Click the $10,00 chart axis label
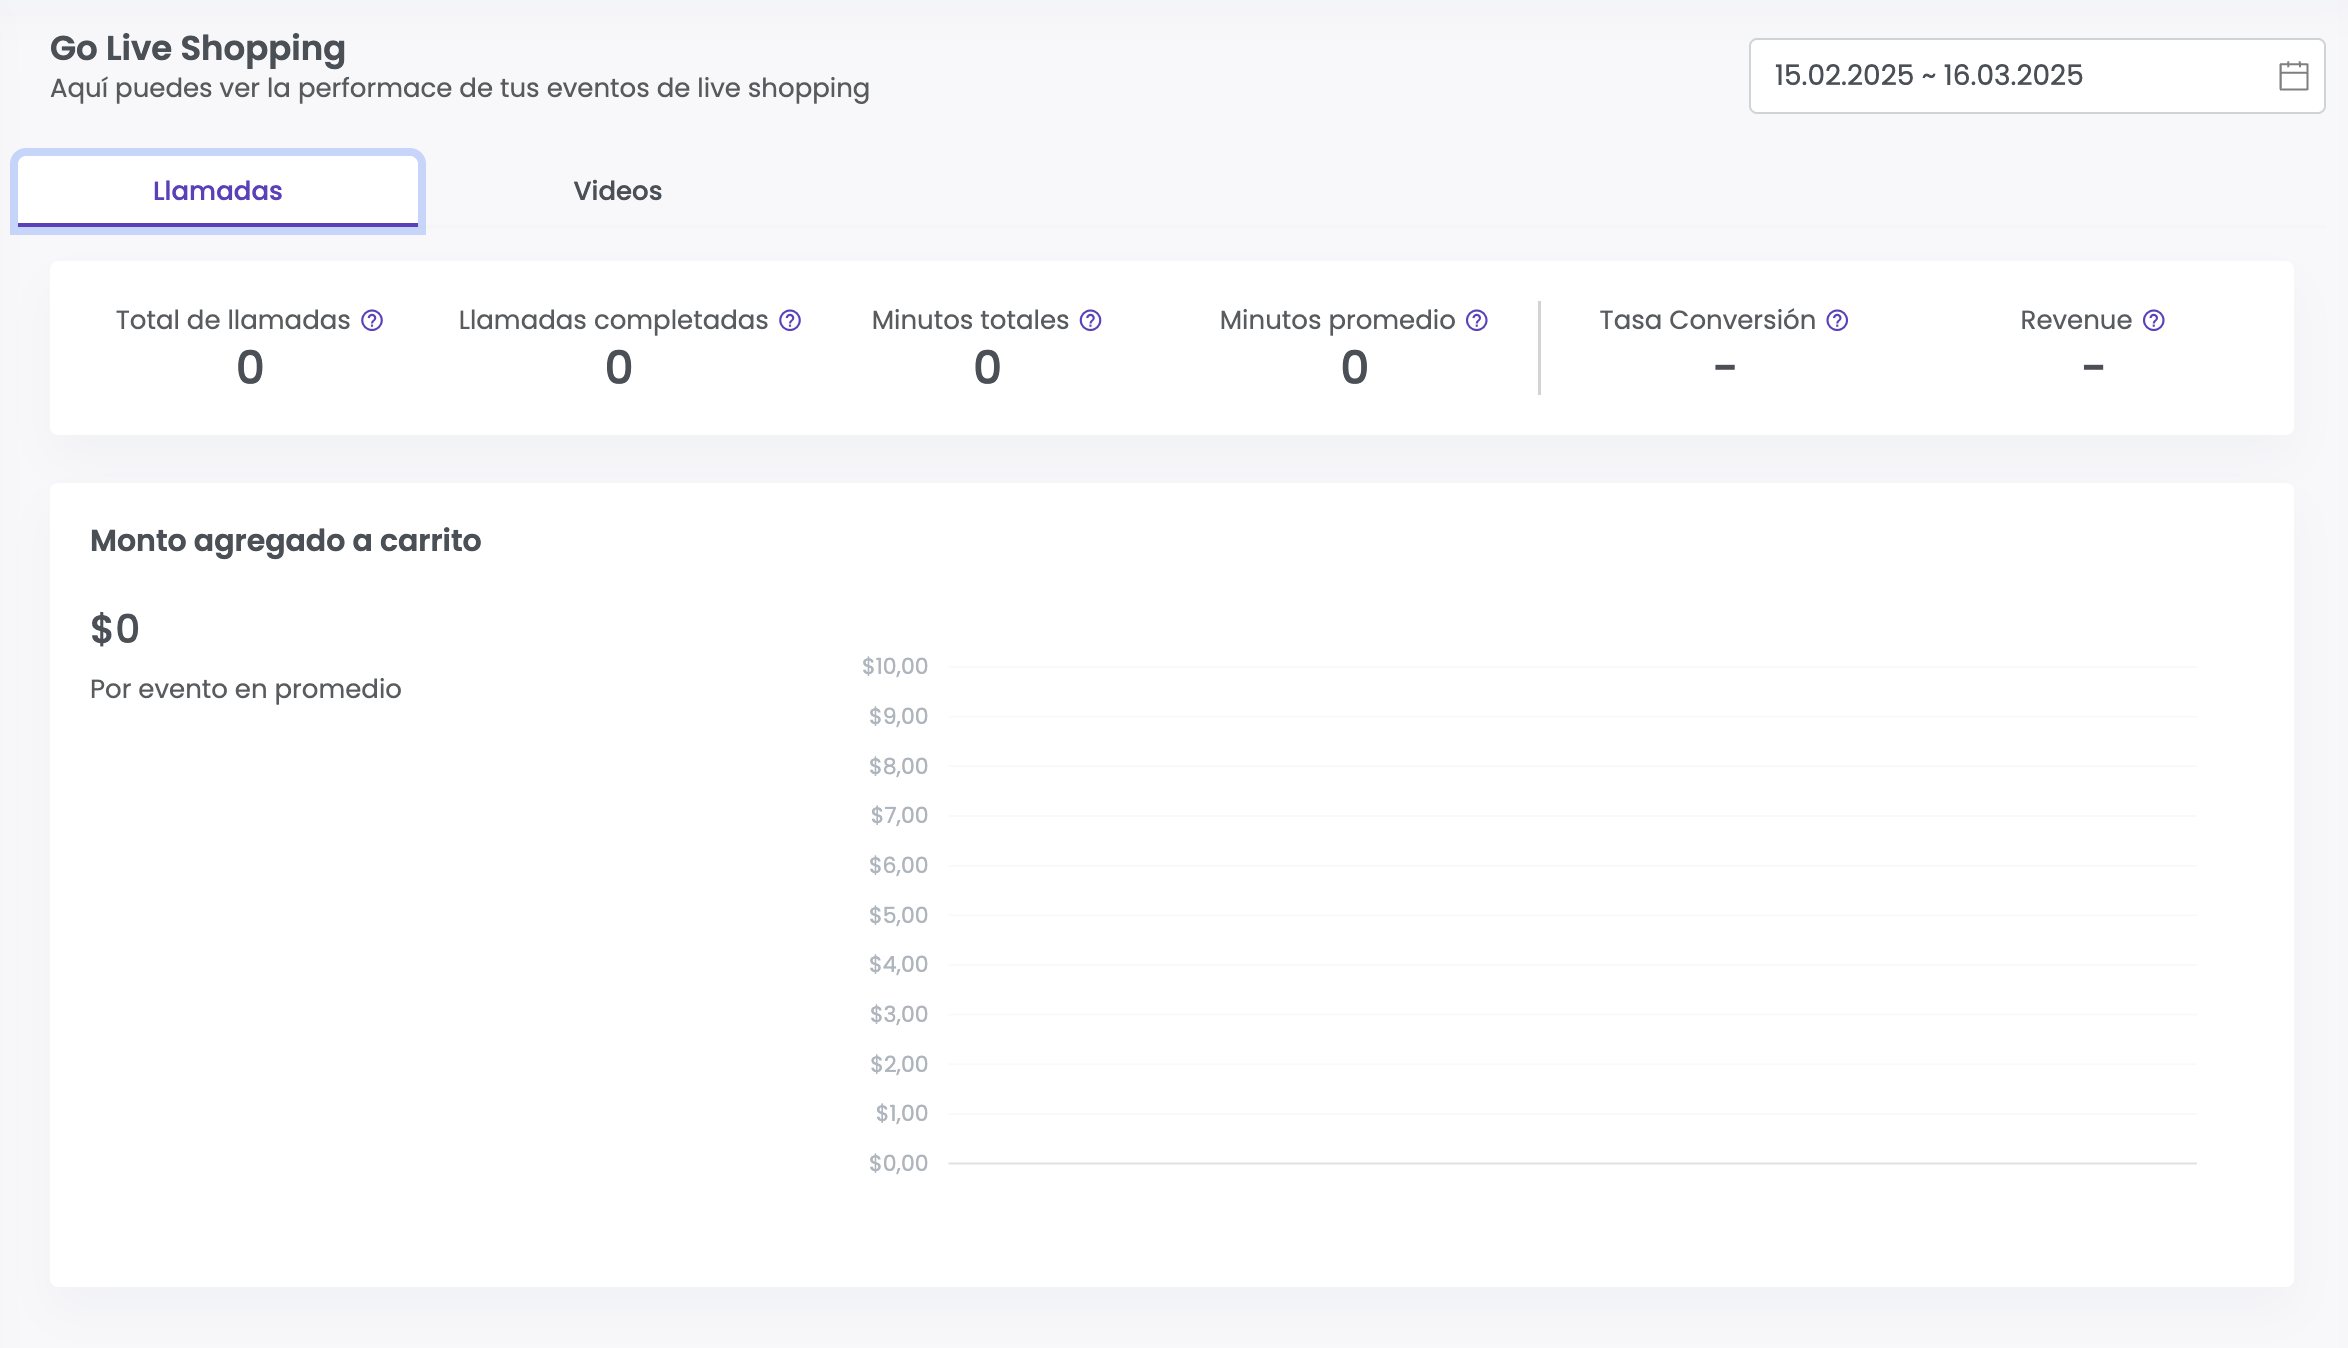2348x1348 pixels. [x=894, y=666]
